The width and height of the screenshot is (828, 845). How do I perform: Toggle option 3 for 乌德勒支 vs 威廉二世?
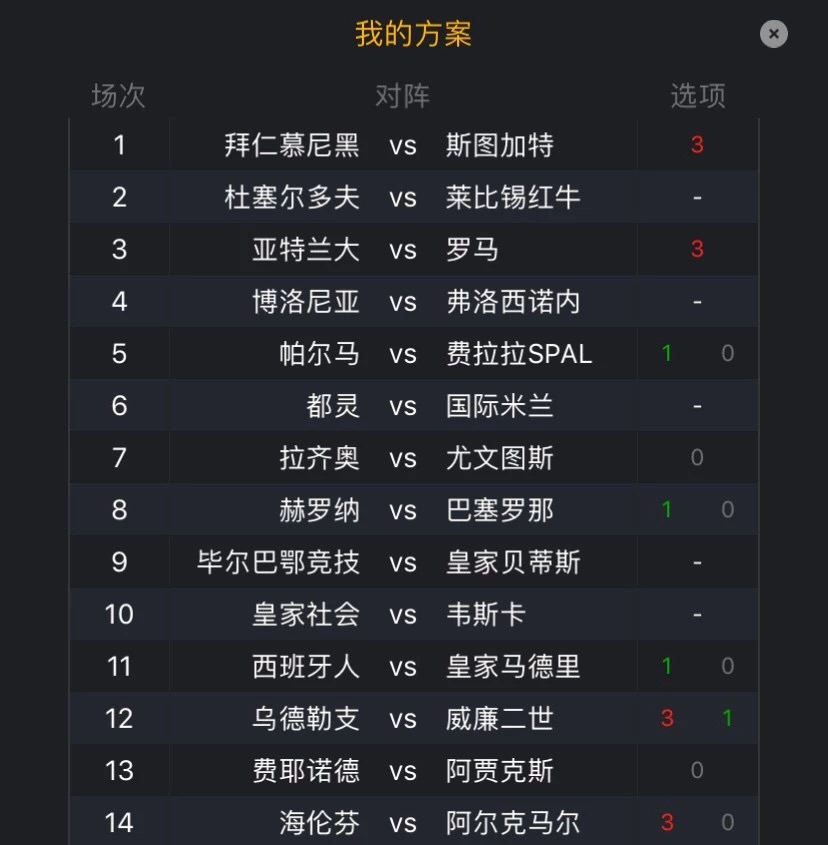pos(667,718)
